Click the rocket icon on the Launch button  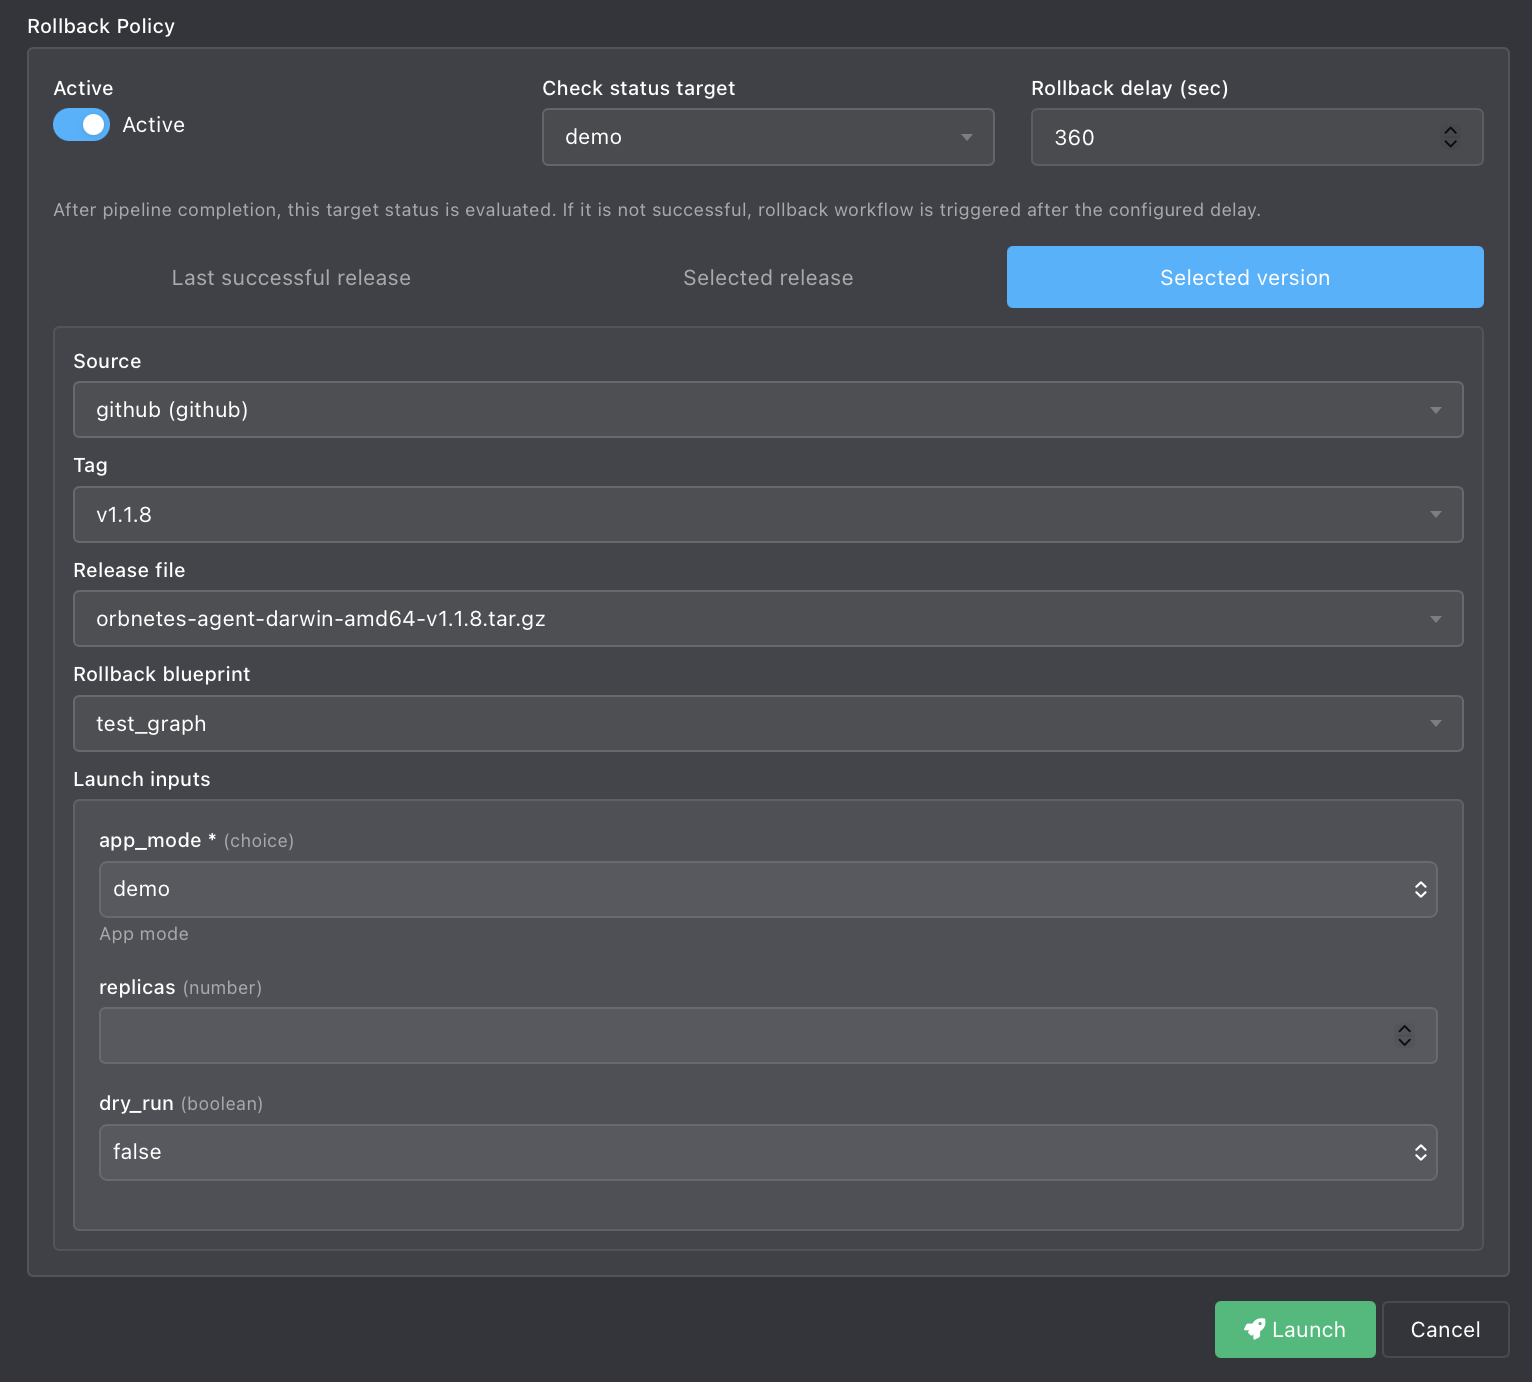[1255, 1329]
